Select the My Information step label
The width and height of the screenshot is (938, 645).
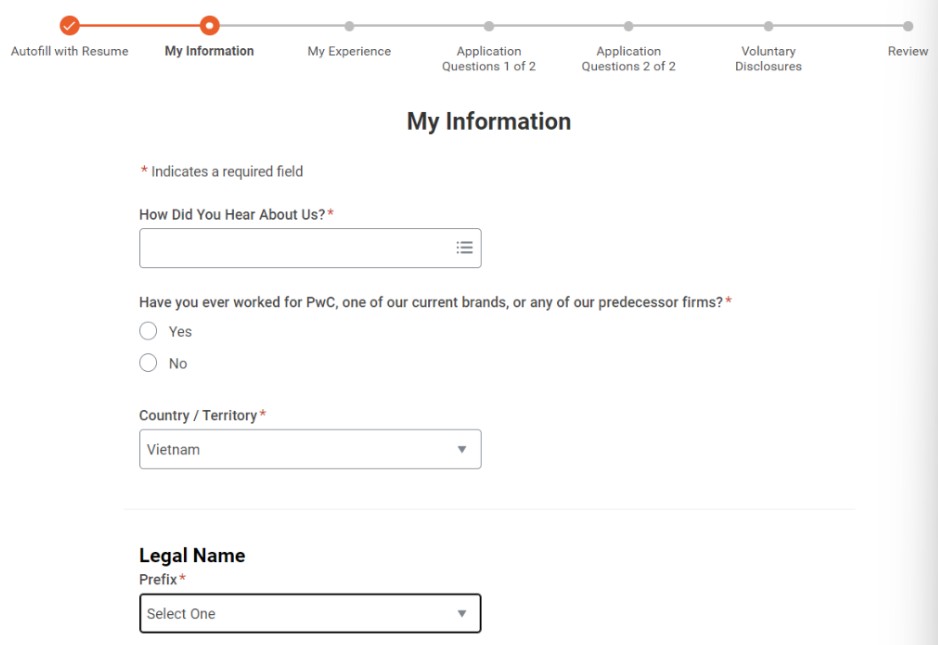(209, 51)
